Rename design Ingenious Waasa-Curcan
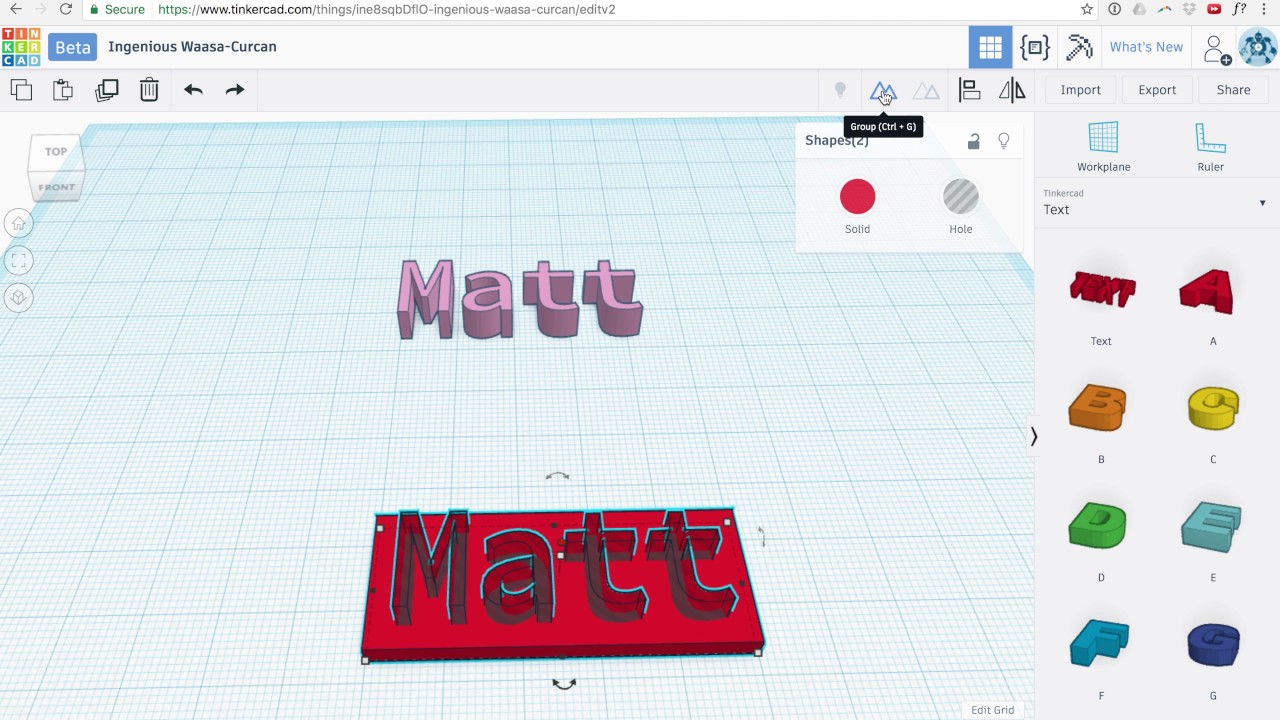1280x720 pixels. click(x=192, y=46)
